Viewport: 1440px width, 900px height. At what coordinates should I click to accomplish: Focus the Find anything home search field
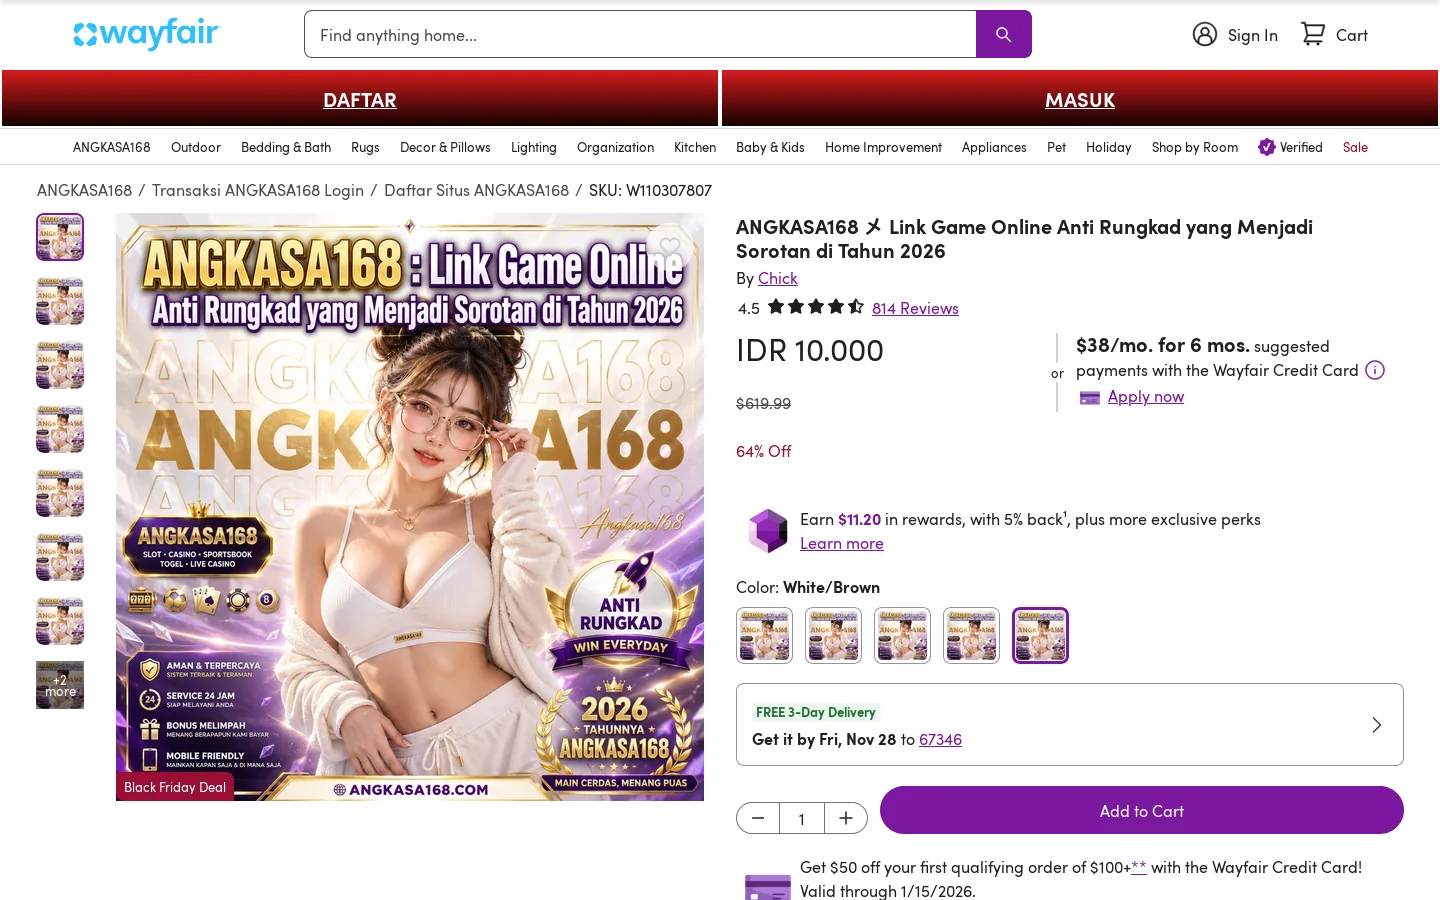click(640, 34)
